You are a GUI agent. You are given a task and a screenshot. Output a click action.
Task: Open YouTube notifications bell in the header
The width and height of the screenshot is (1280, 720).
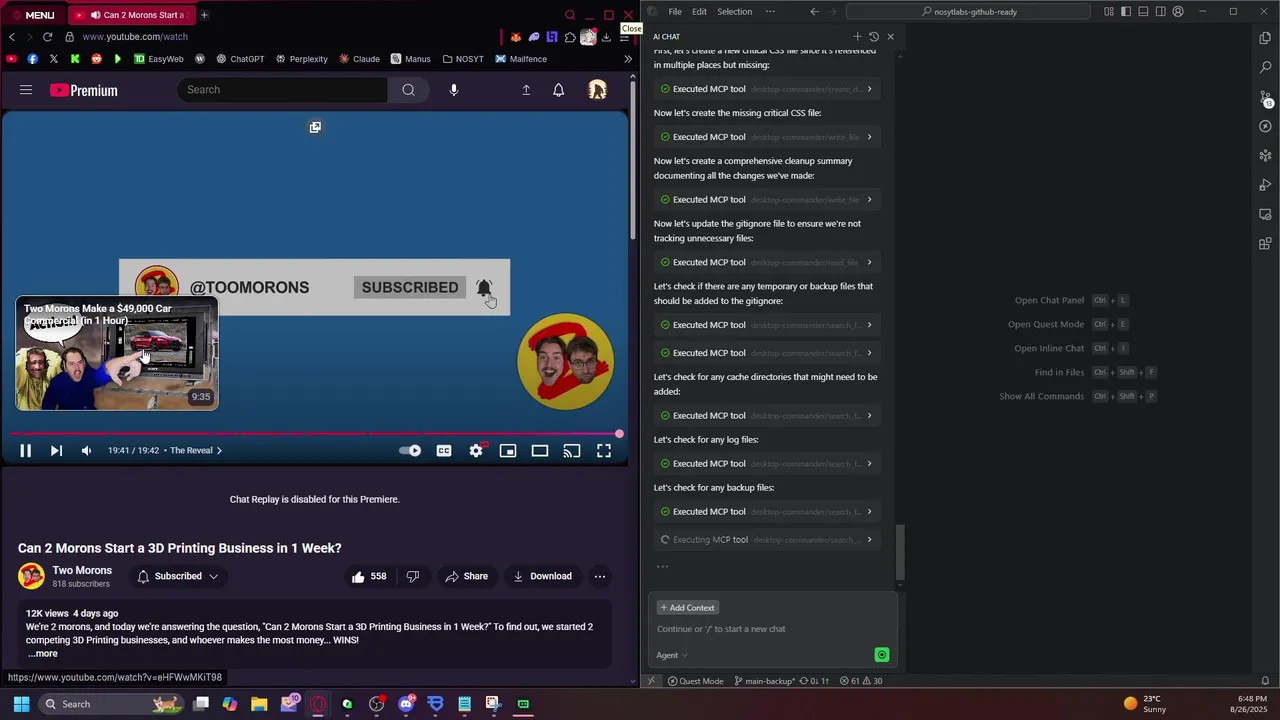[x=559, y=90]
